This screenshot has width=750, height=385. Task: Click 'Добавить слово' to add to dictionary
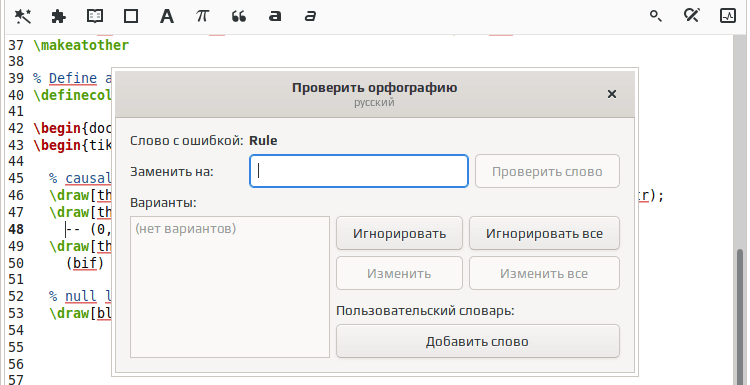click(478, 341)
